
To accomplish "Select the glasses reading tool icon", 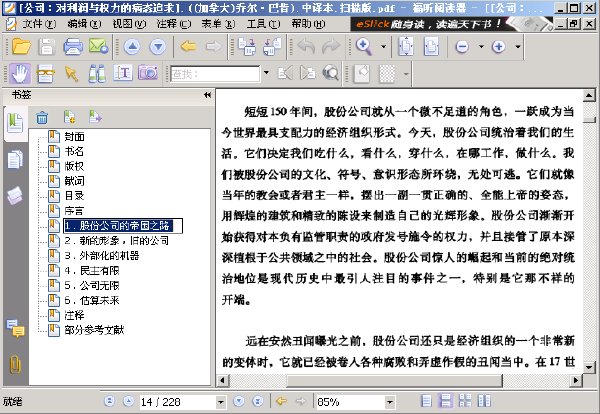I will [46, 73].
